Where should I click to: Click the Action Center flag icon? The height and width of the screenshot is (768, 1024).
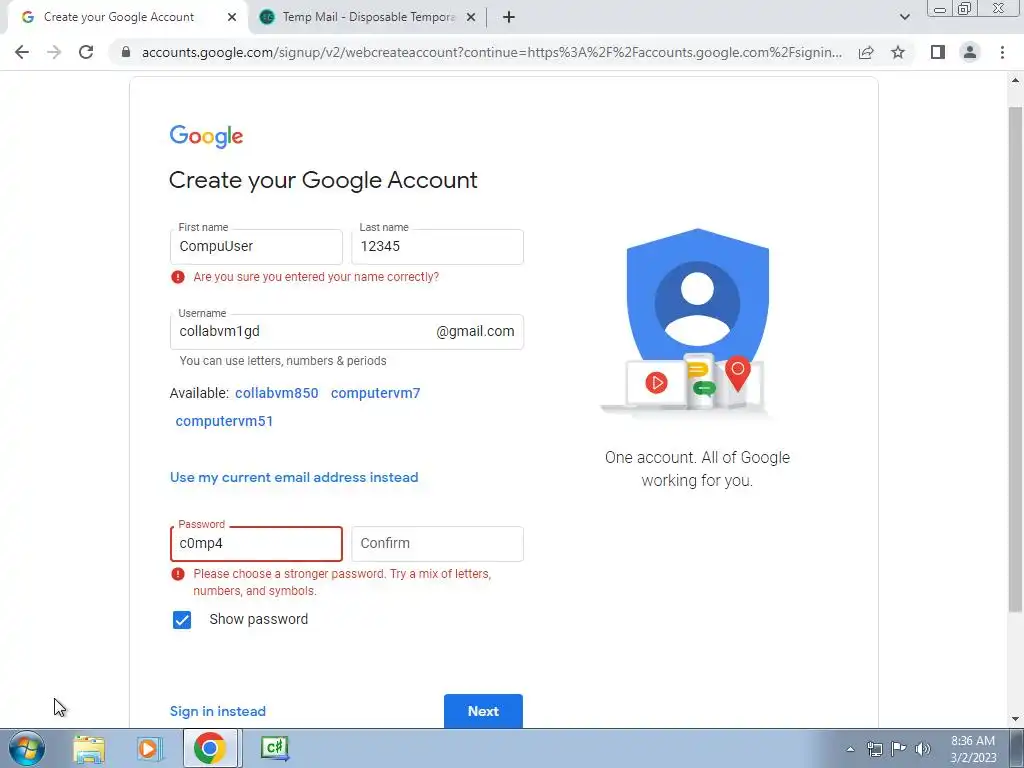coord(899,749)
